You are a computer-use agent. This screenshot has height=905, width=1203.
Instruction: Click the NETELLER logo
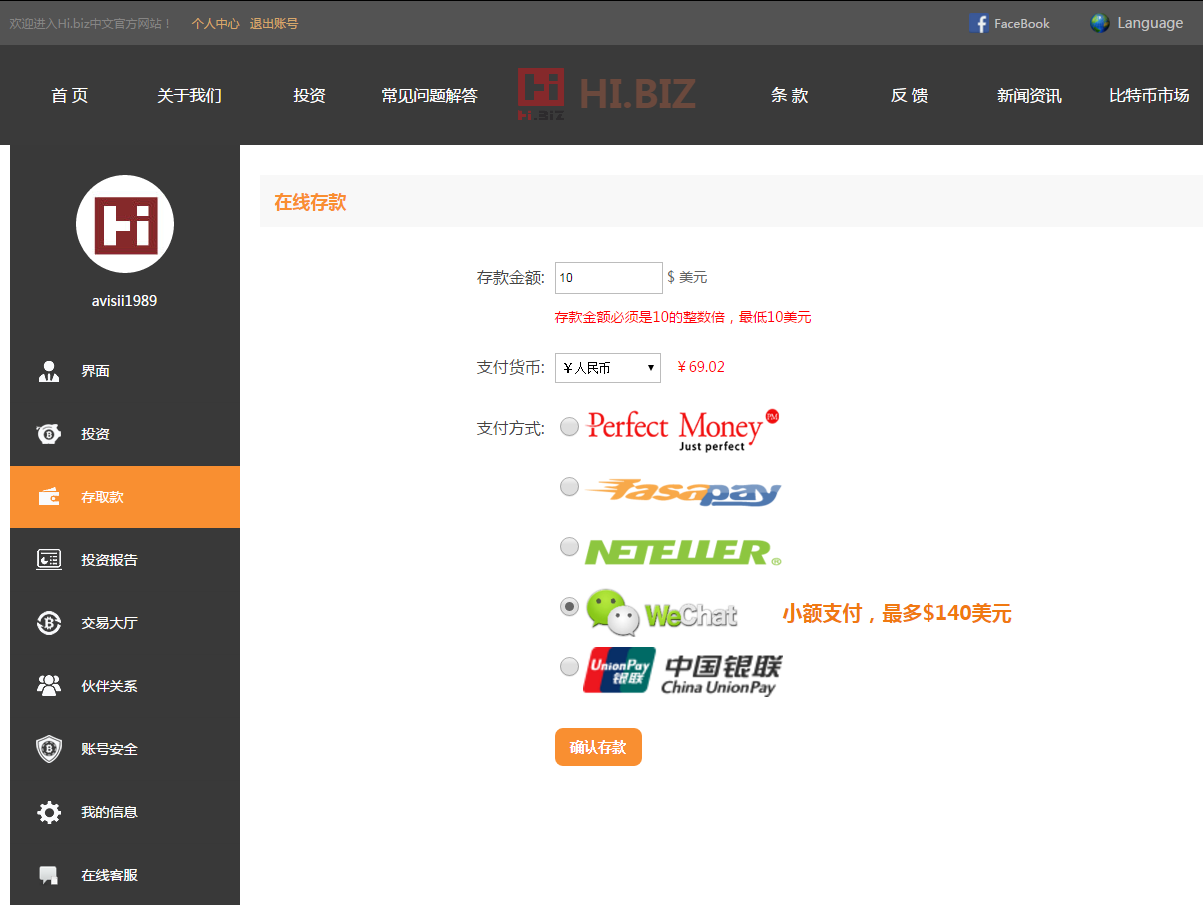[x=683, y=552]
